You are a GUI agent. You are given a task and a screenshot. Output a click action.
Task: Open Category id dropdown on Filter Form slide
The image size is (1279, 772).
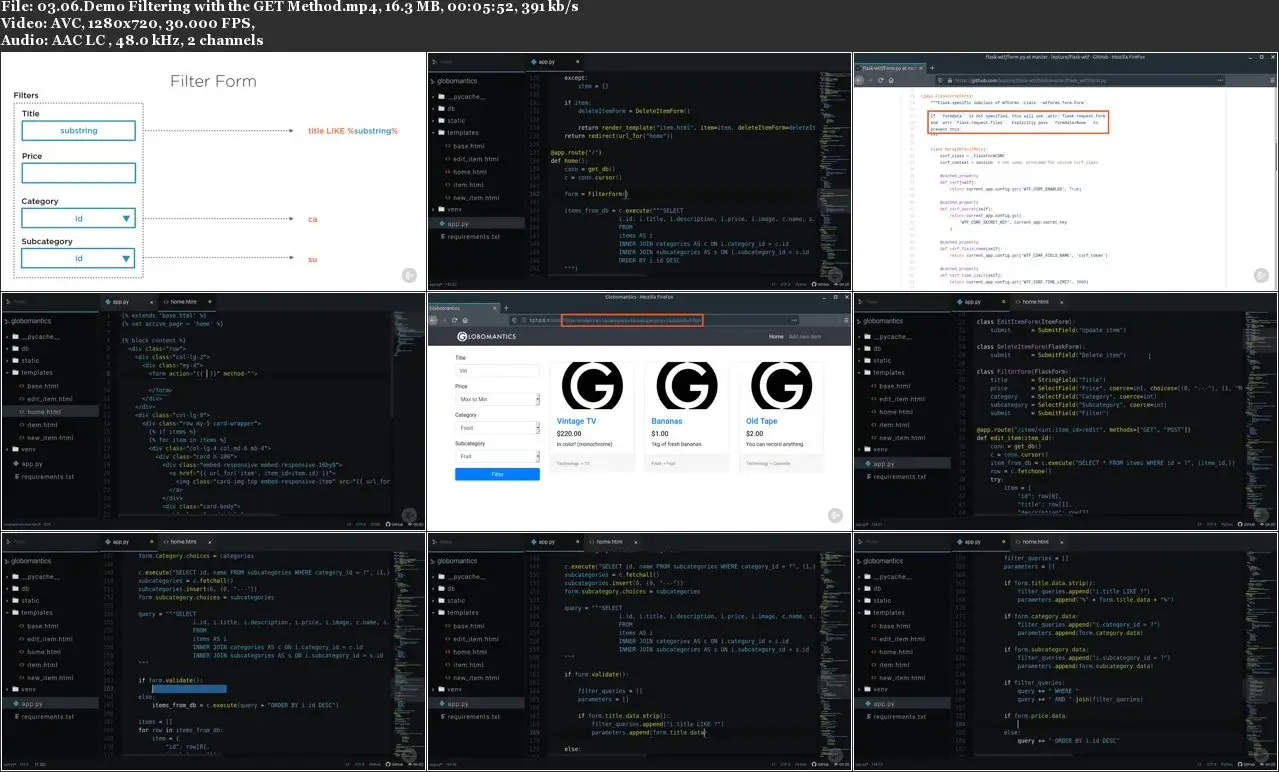point(78,219)
